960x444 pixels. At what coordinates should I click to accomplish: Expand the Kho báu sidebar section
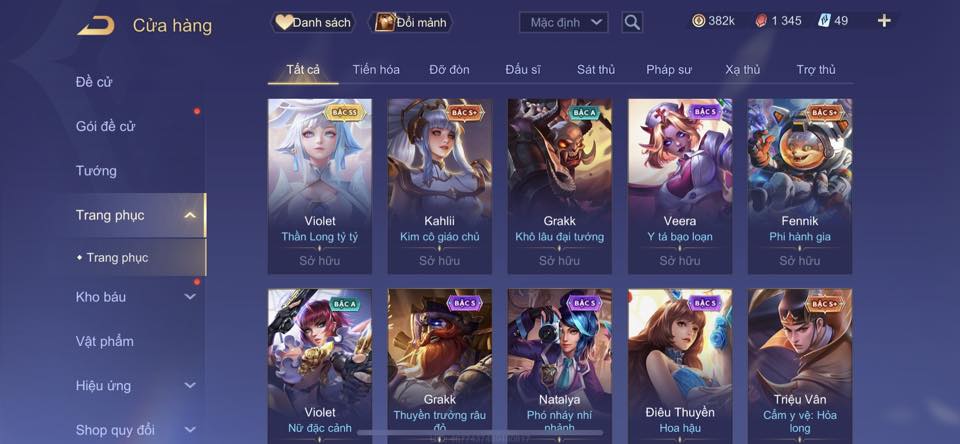pos(190,296)
